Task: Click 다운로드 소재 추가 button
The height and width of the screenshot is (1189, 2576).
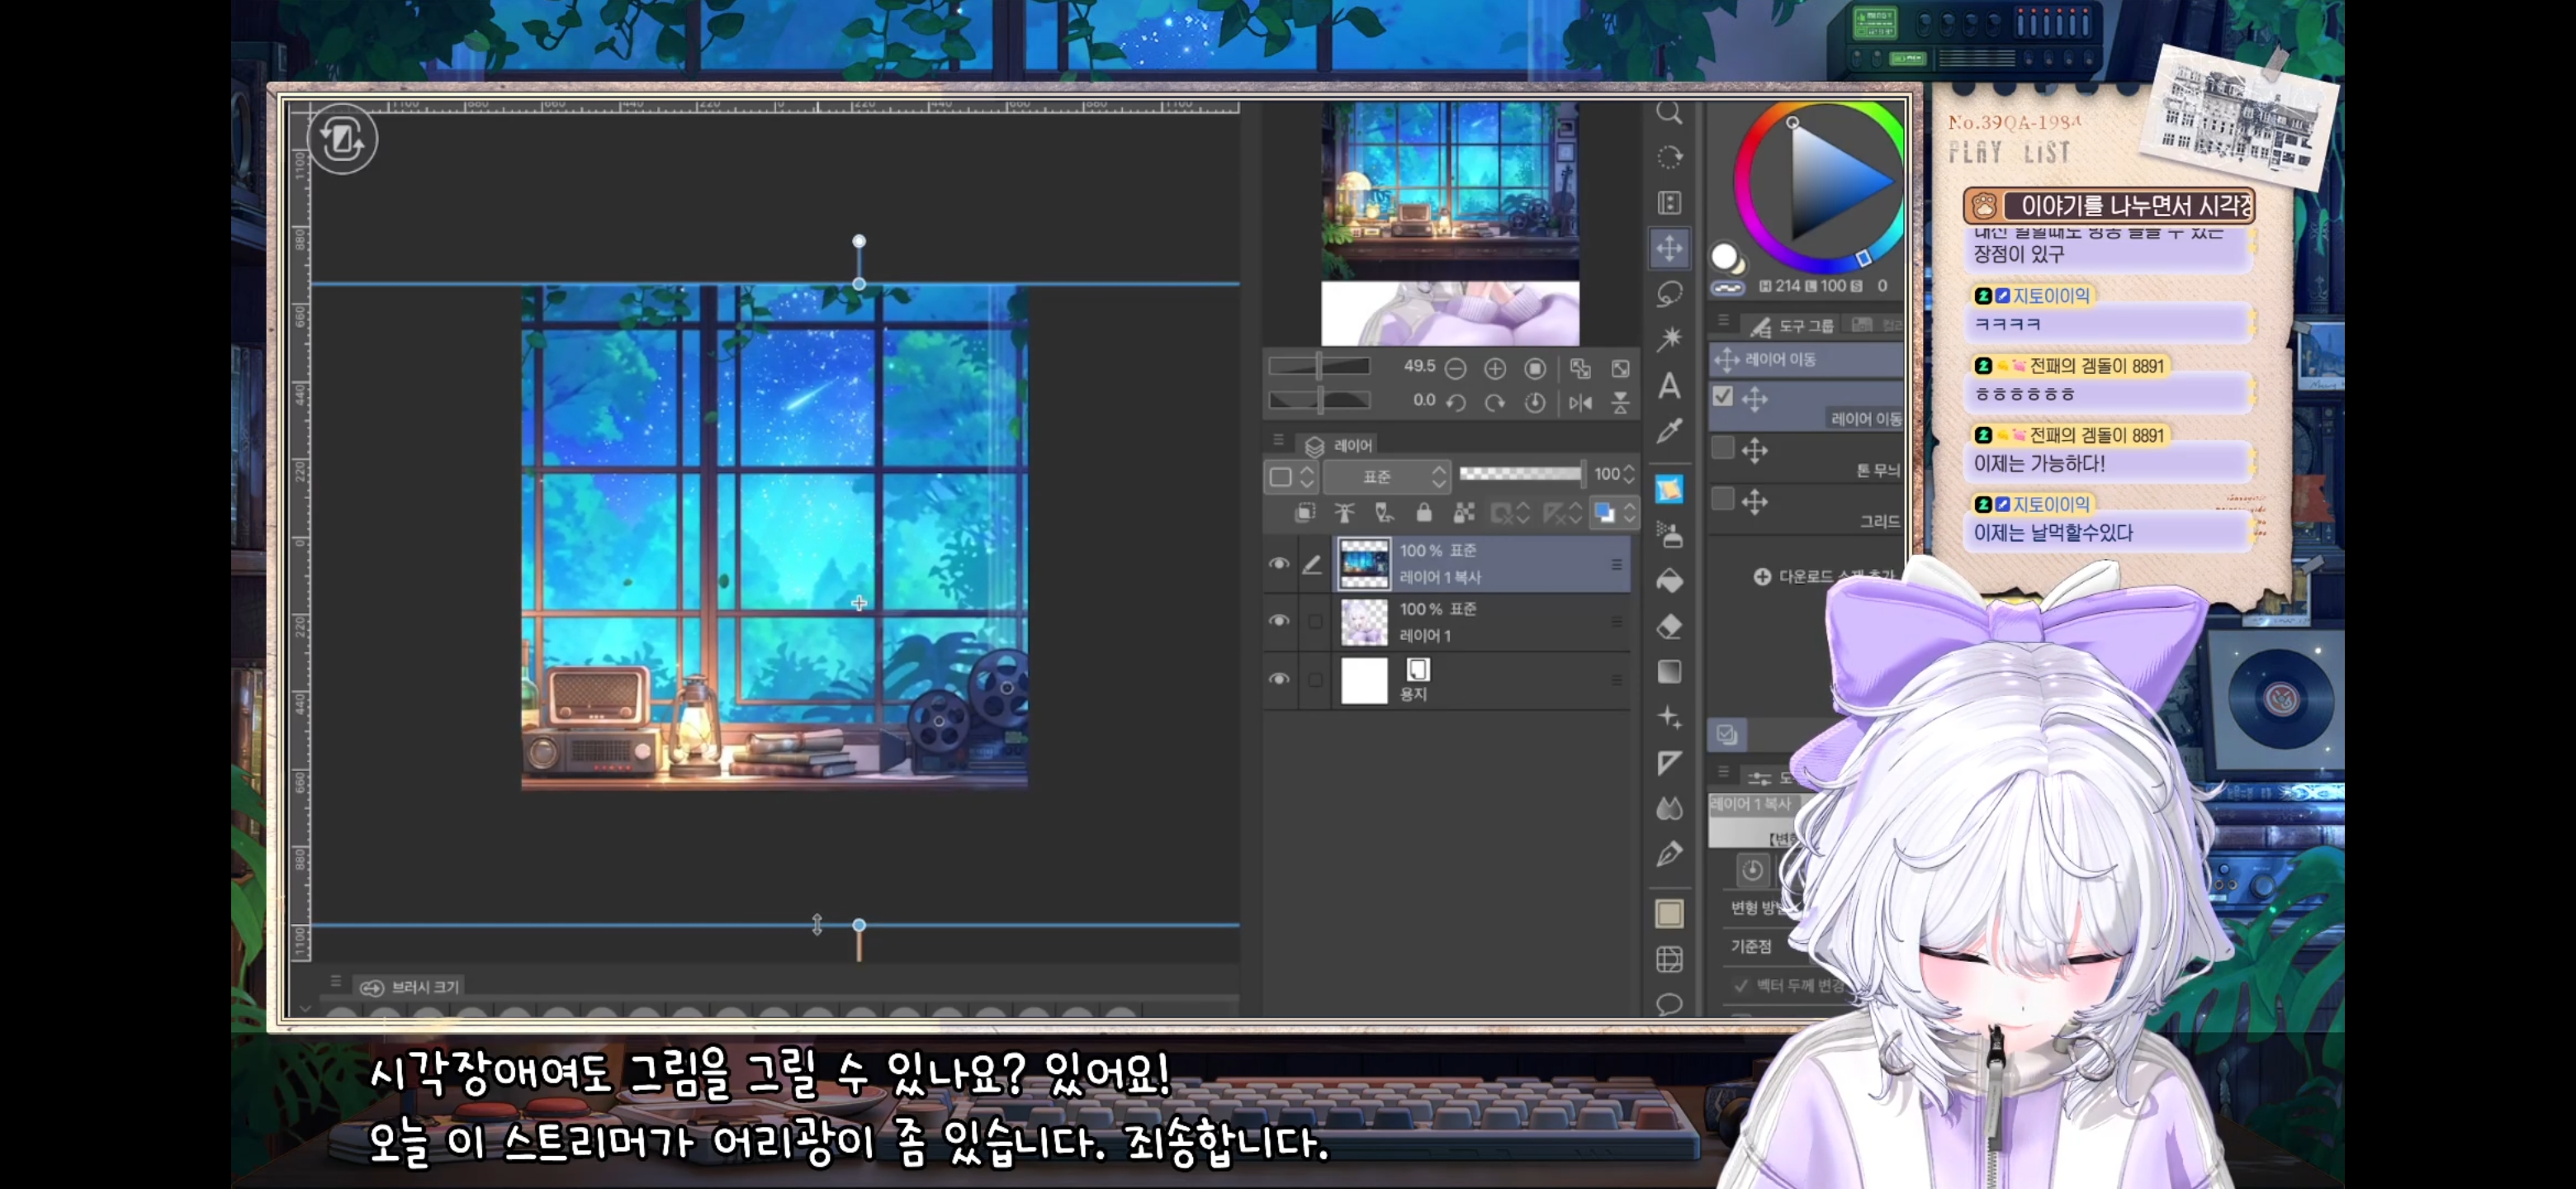Action: point(1825,576)
